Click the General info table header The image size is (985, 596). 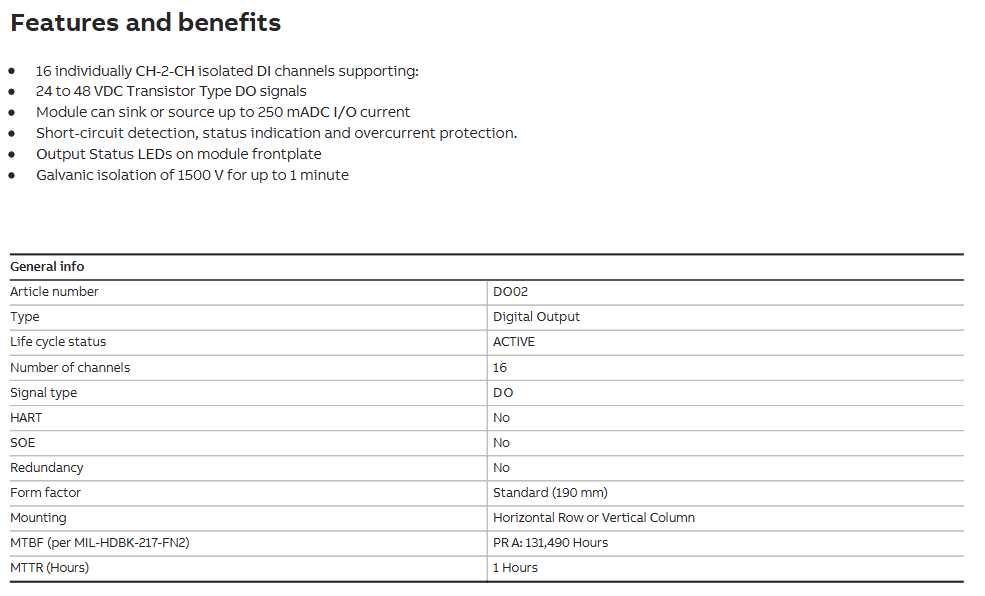point(47,267)
